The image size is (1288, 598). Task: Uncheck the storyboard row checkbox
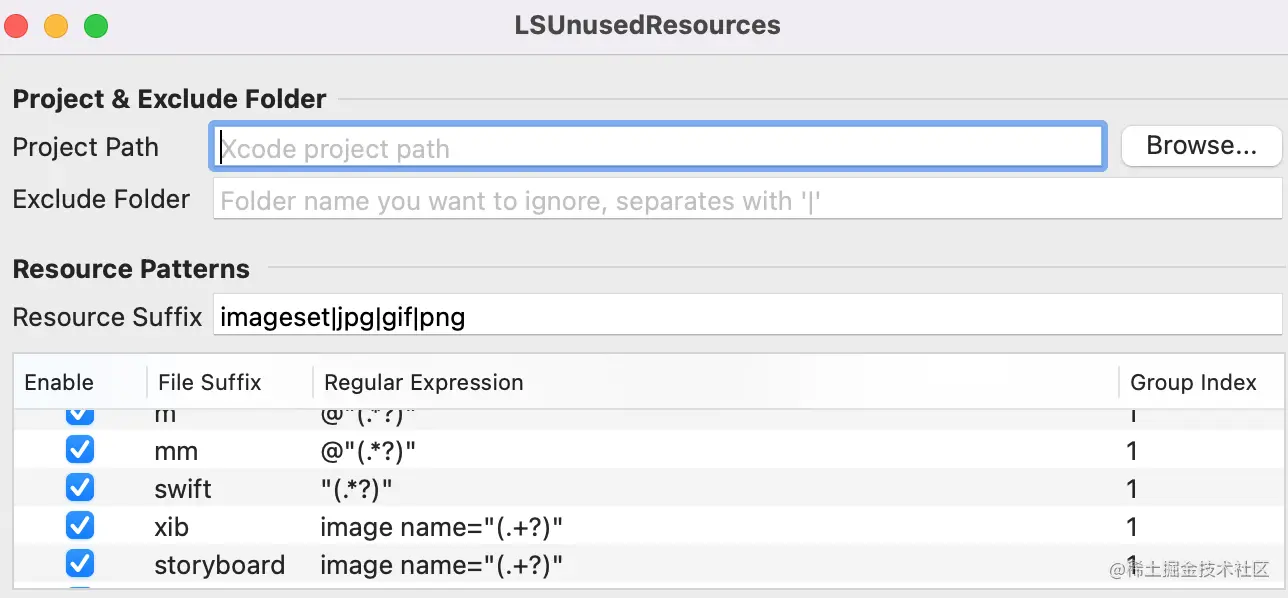pos(80,564)
